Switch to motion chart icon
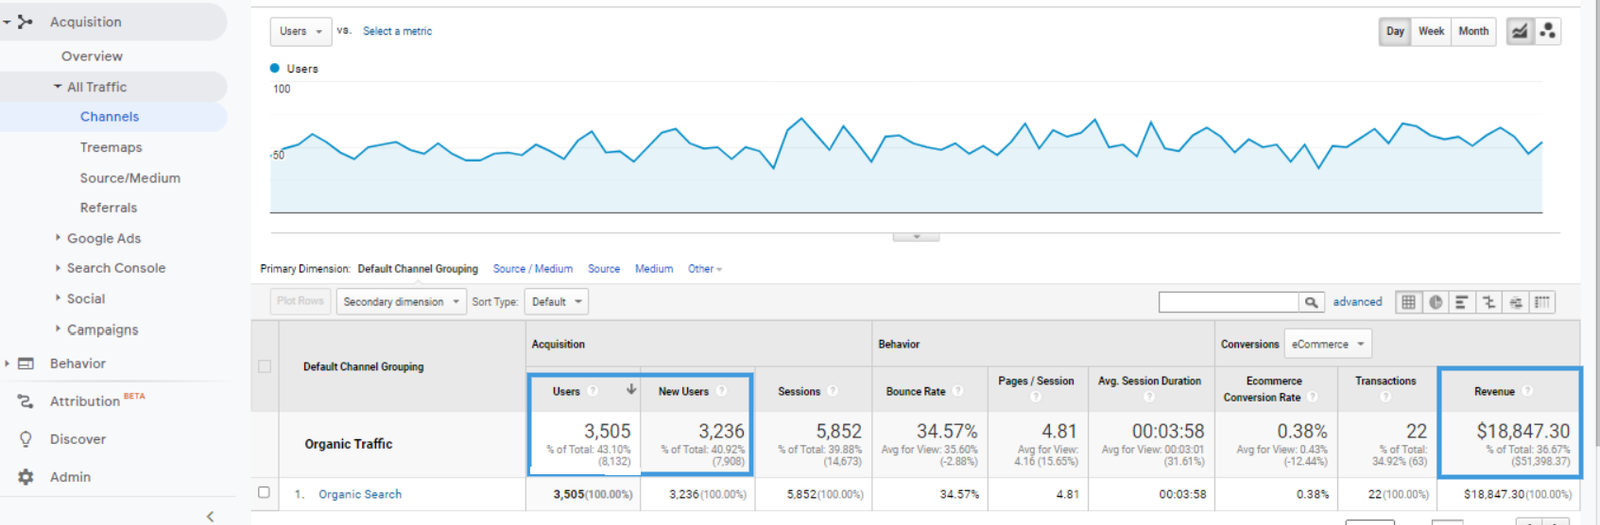 click(x=1547, y=31)
